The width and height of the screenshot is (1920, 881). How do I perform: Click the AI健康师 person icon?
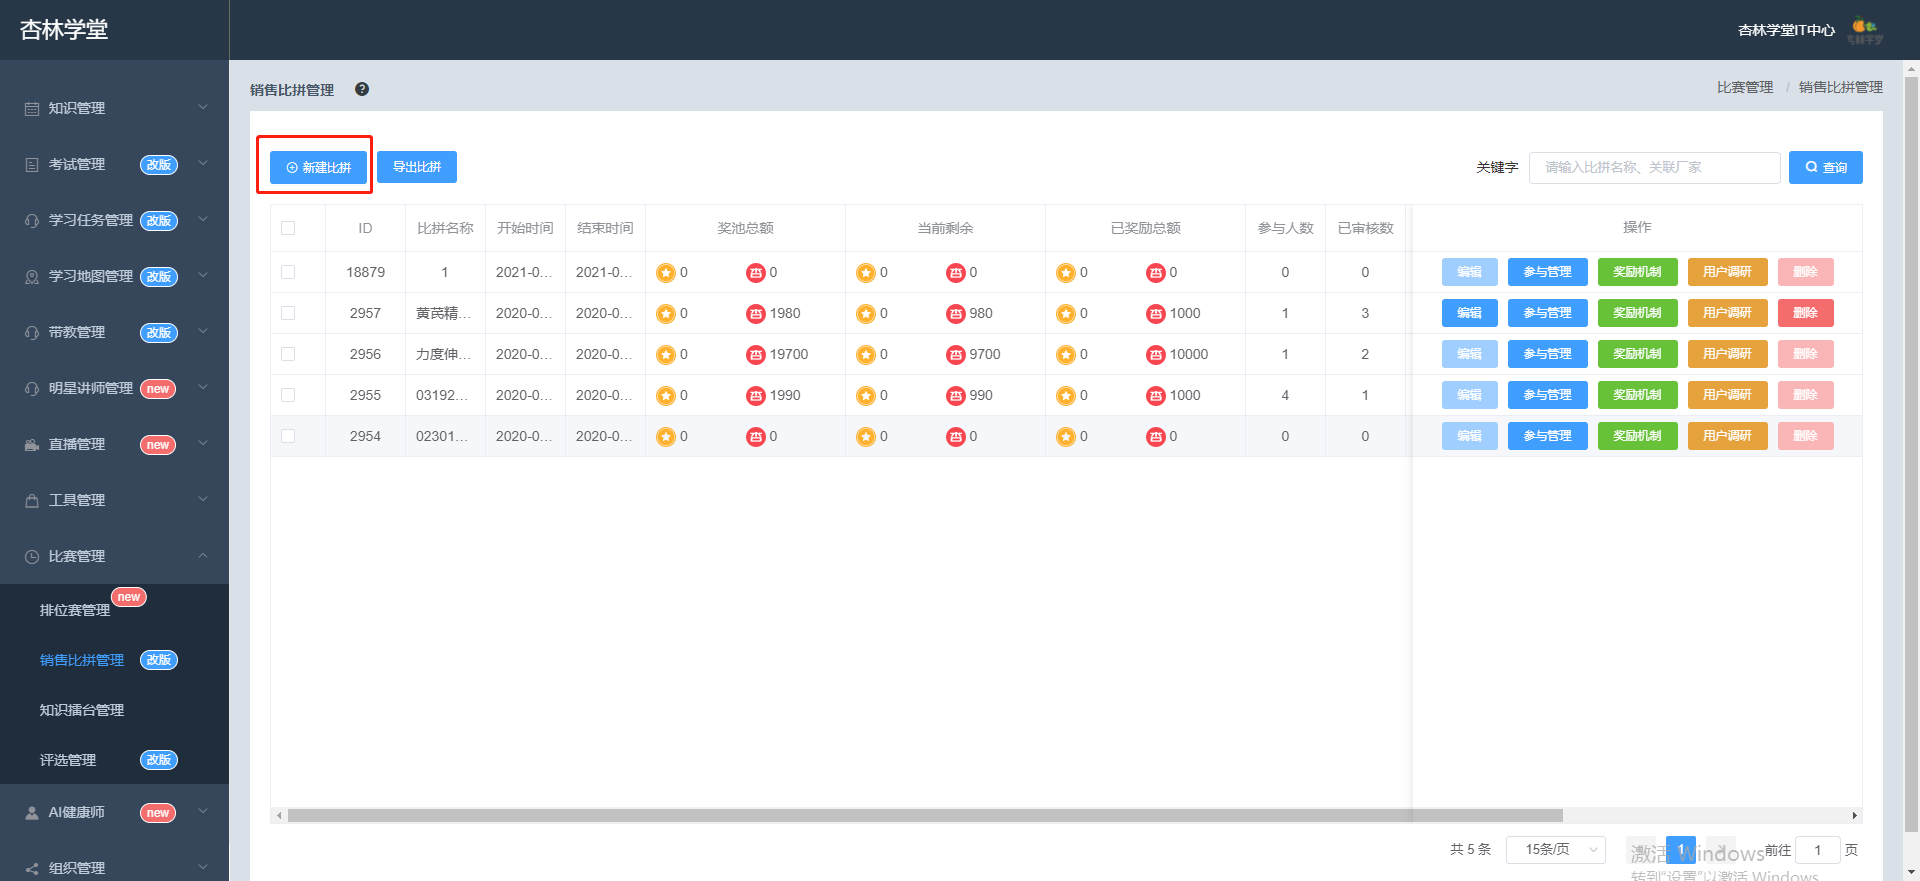point(32,812)
